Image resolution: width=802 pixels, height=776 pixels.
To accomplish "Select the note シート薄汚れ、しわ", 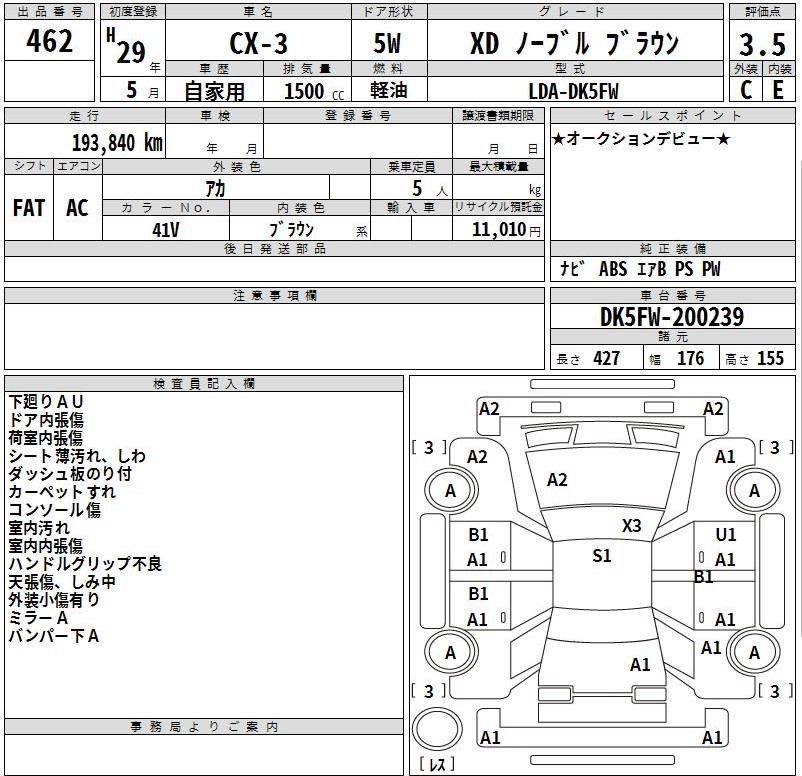I will point(77,456).
